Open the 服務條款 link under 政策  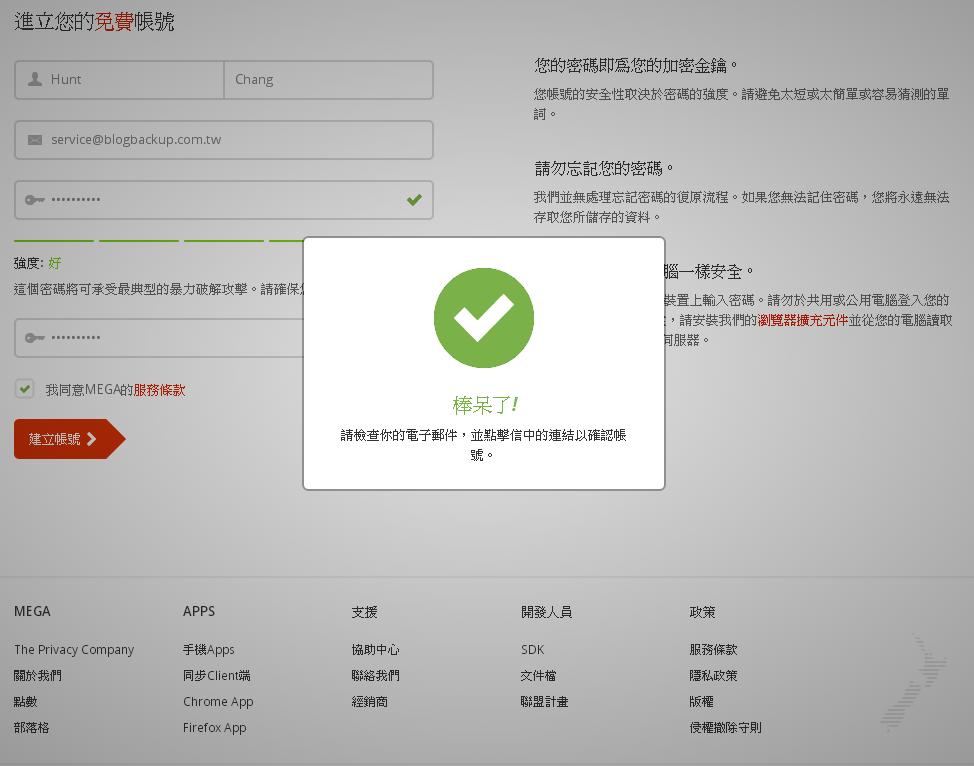(x=713, y=649)
